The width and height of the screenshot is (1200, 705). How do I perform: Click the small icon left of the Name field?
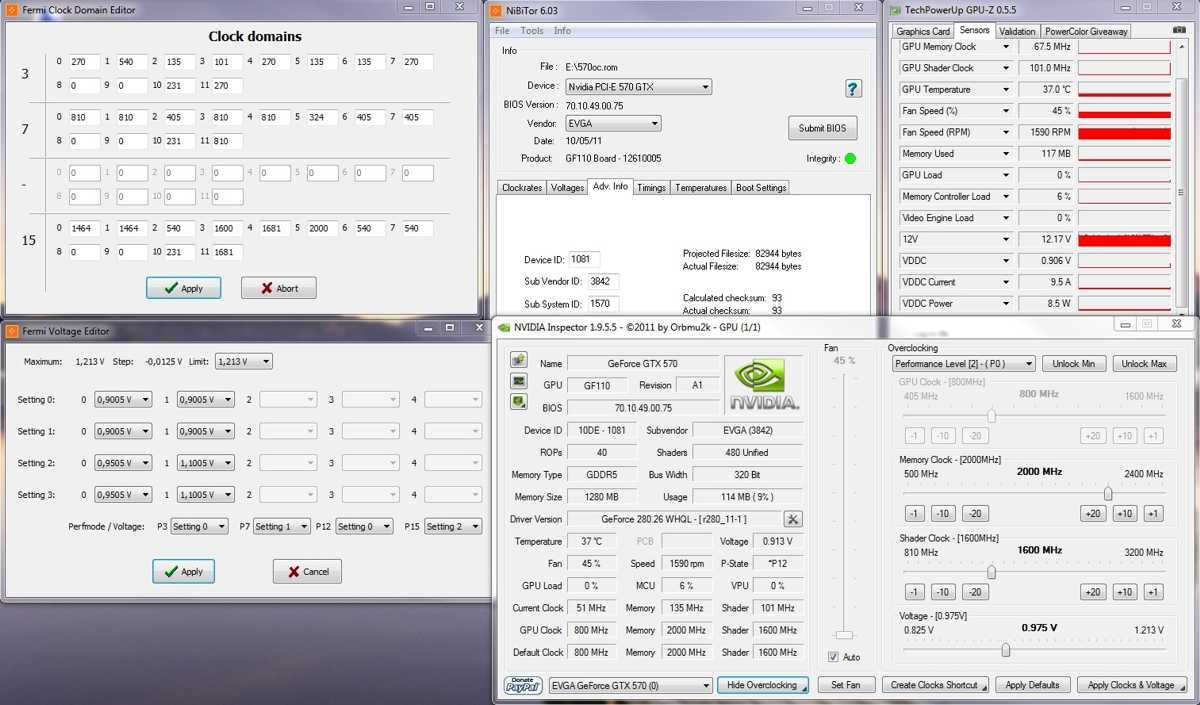(519, 360)
